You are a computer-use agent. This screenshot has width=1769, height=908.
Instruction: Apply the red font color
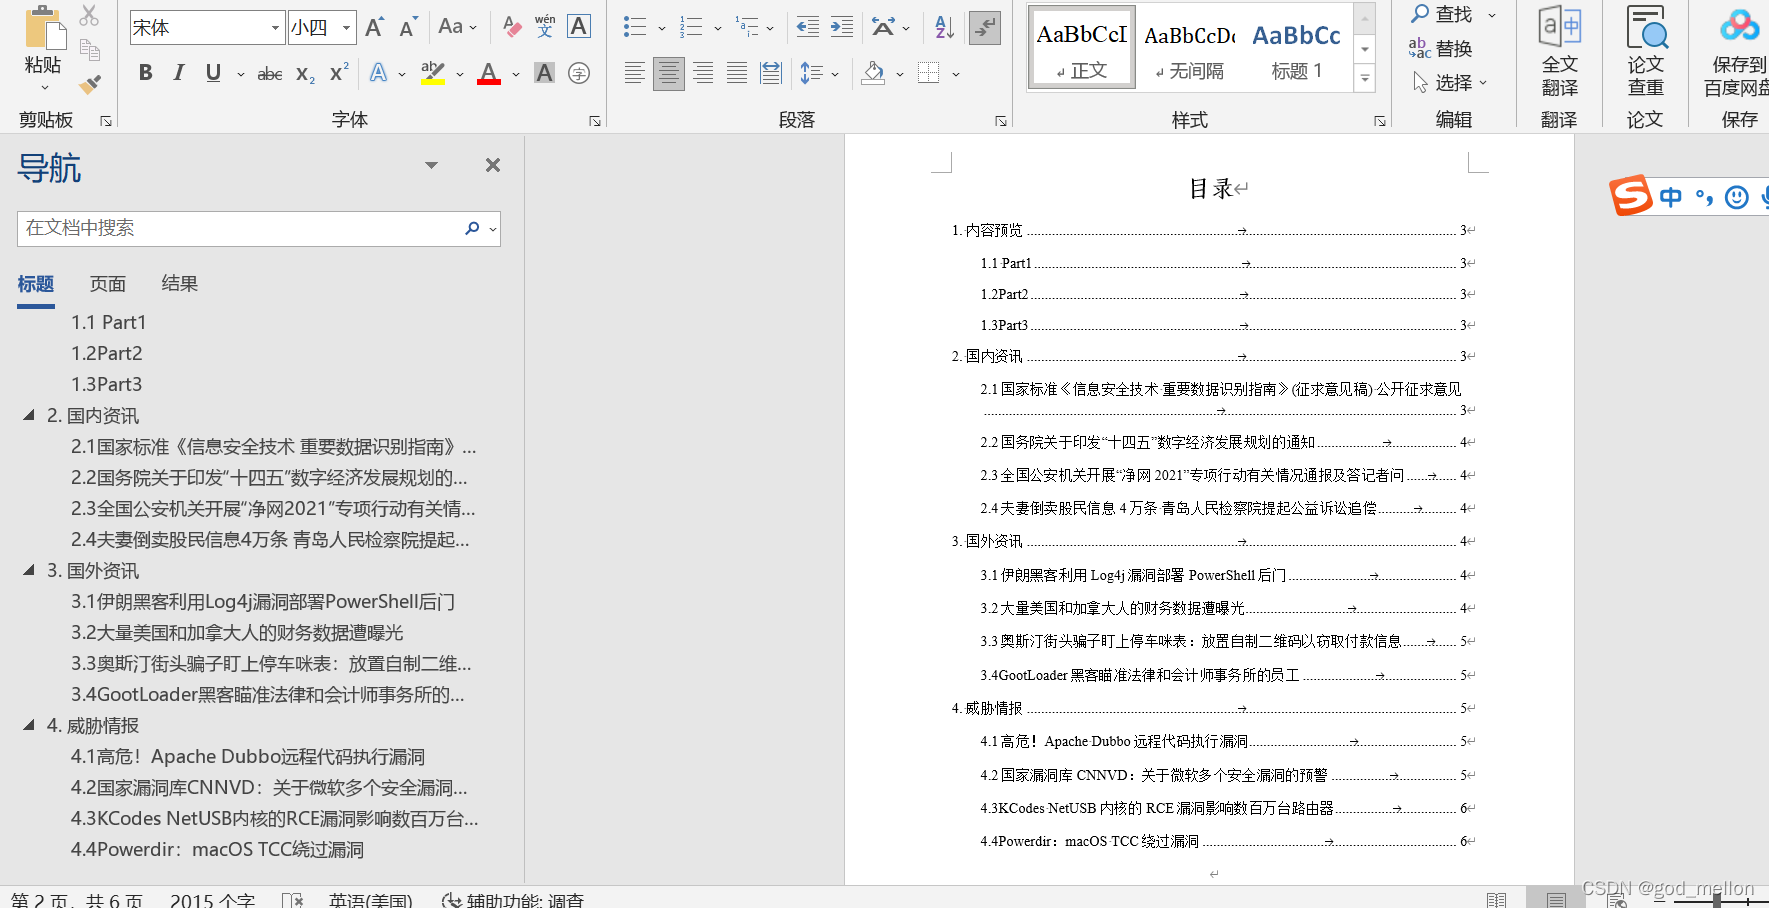[x=489, y=73]
